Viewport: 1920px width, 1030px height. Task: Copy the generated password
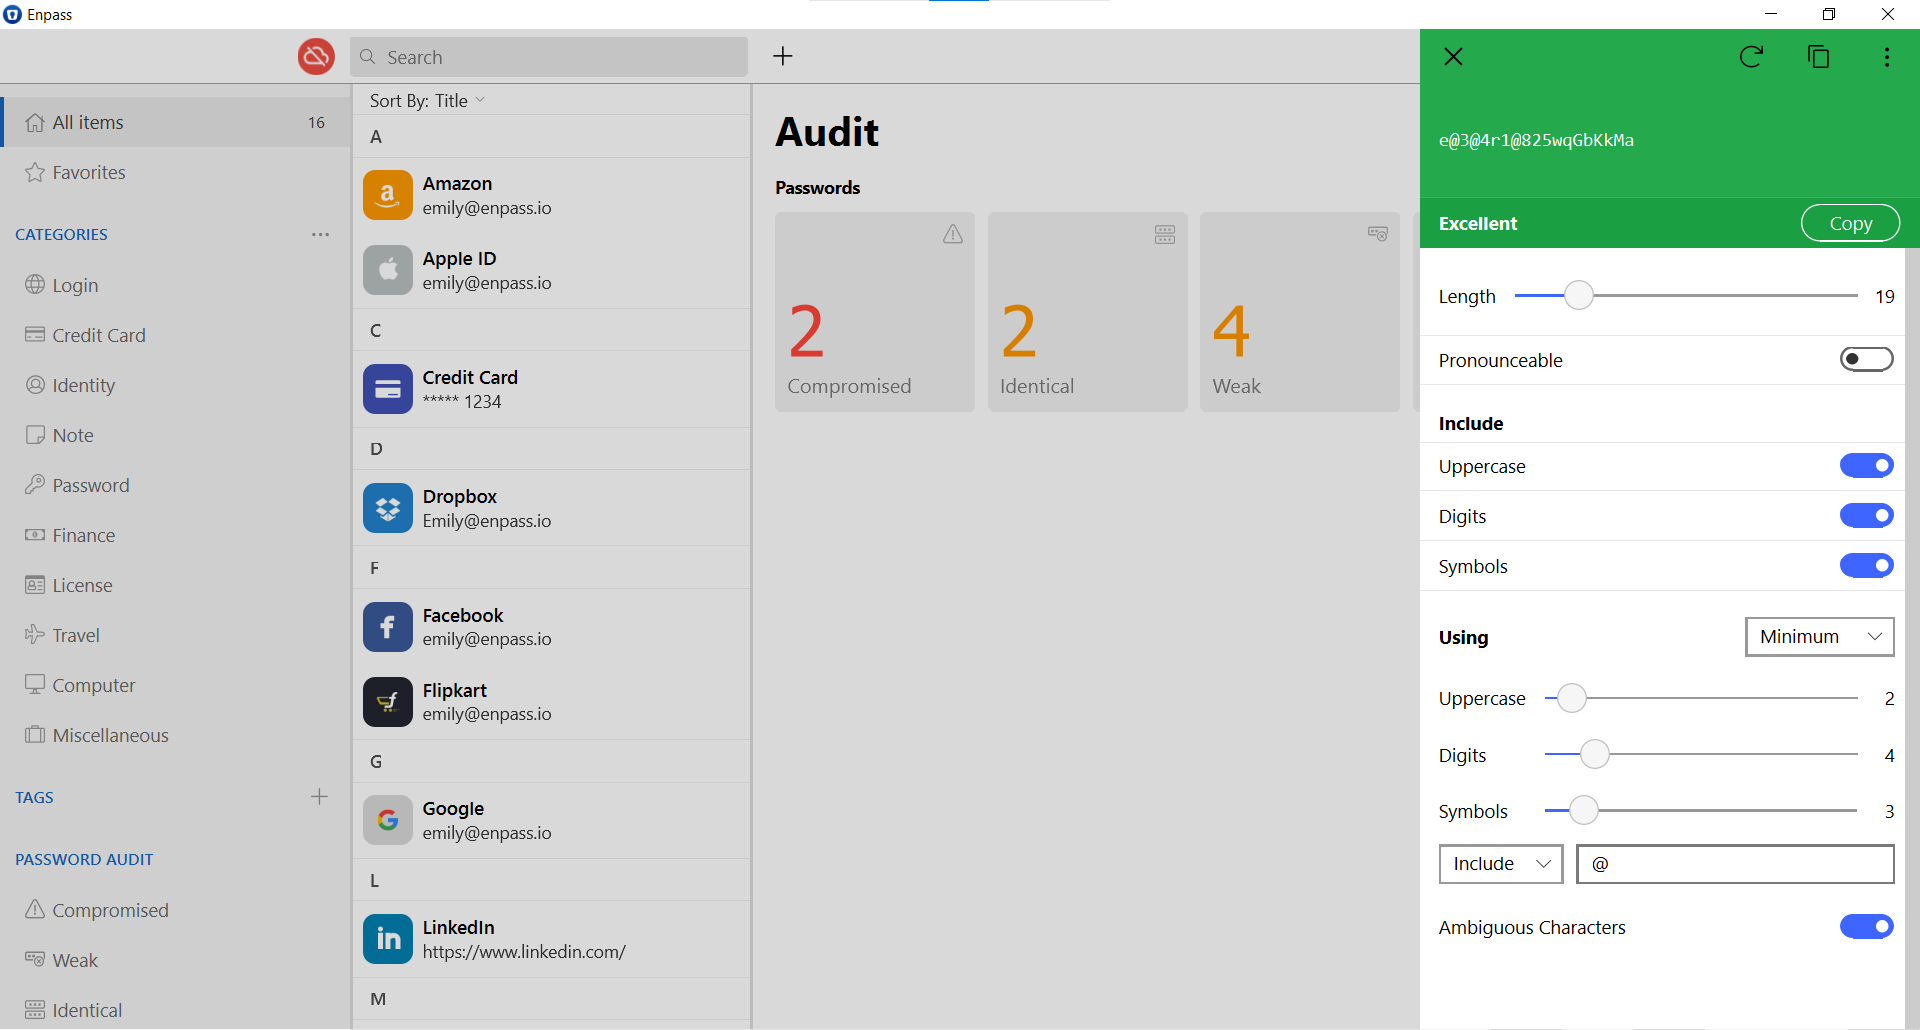pos(1850,223)
